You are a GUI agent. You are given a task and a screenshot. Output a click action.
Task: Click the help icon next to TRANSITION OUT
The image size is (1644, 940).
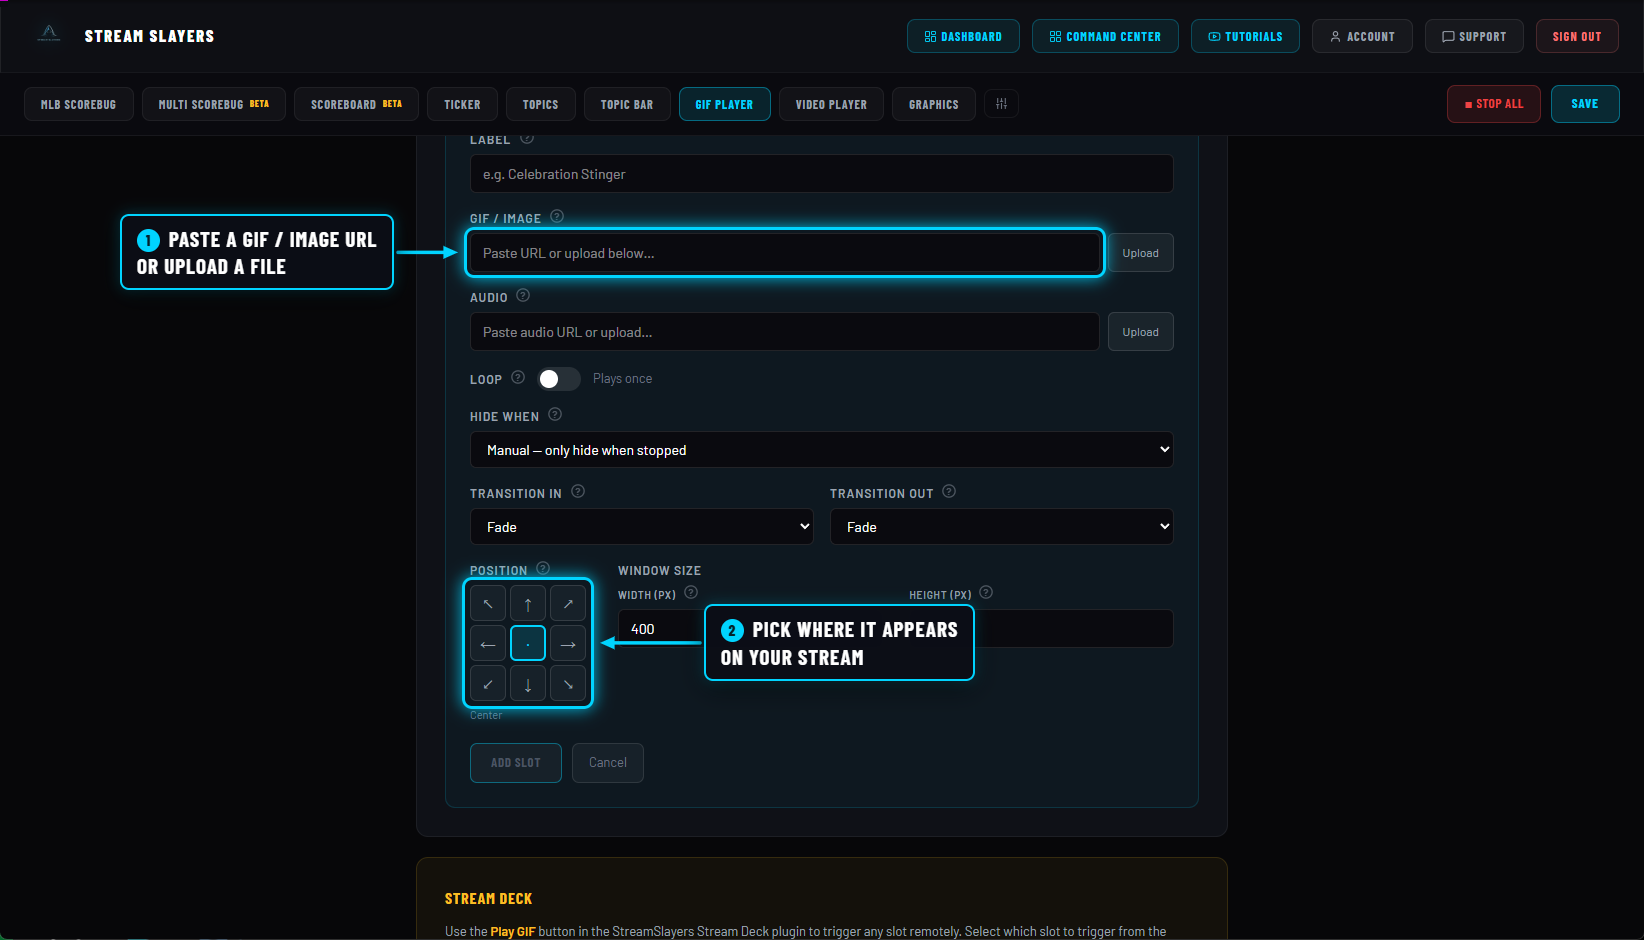(949, 491)
